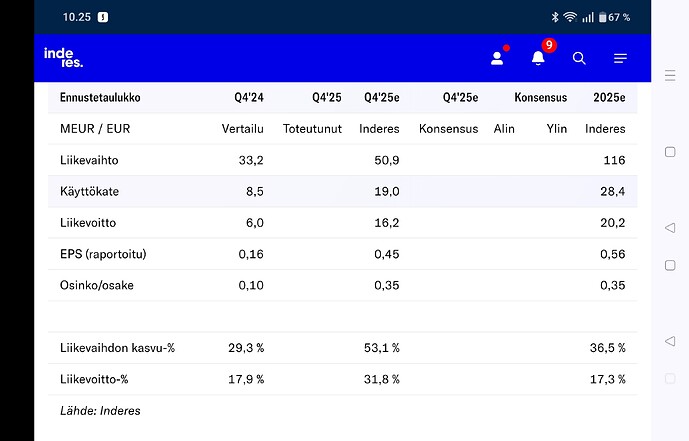689x441 pixels.
Task: Tap the Osinko/osake row label
Action: 97,285
